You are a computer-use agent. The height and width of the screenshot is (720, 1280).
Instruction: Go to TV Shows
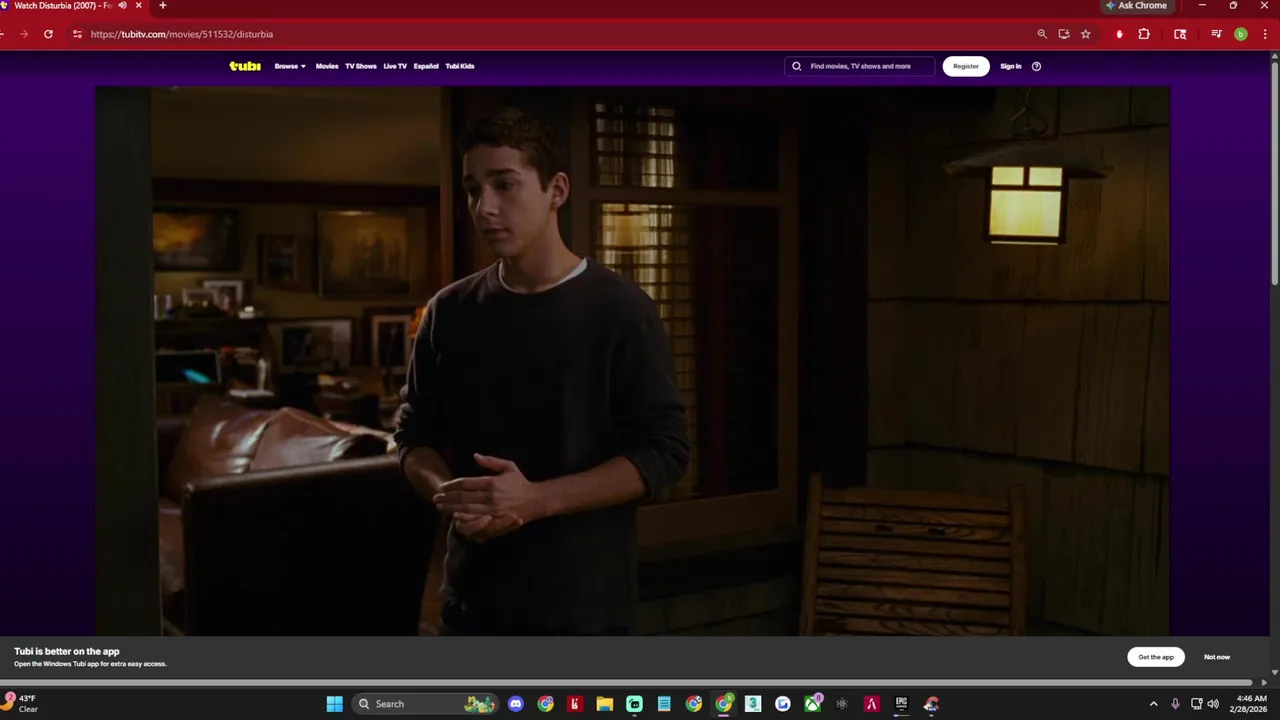(x=361, y=66)
